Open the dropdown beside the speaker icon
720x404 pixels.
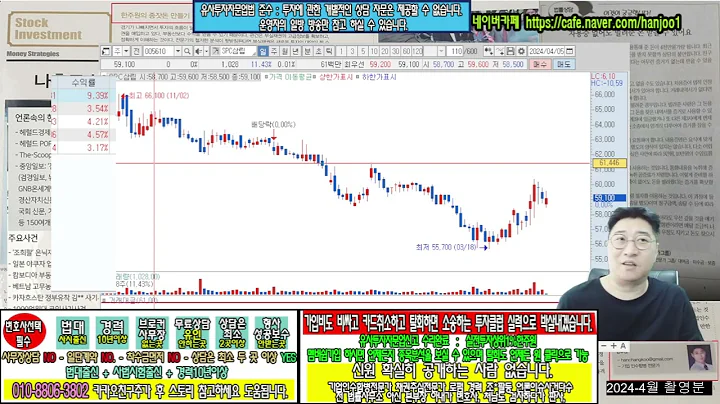click(x=206, y=51)
